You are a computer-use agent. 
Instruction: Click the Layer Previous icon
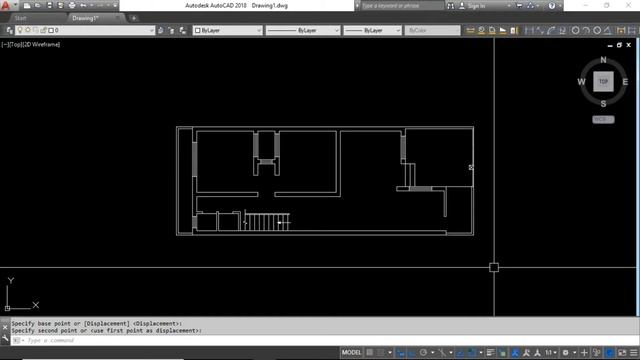(172, 30)
